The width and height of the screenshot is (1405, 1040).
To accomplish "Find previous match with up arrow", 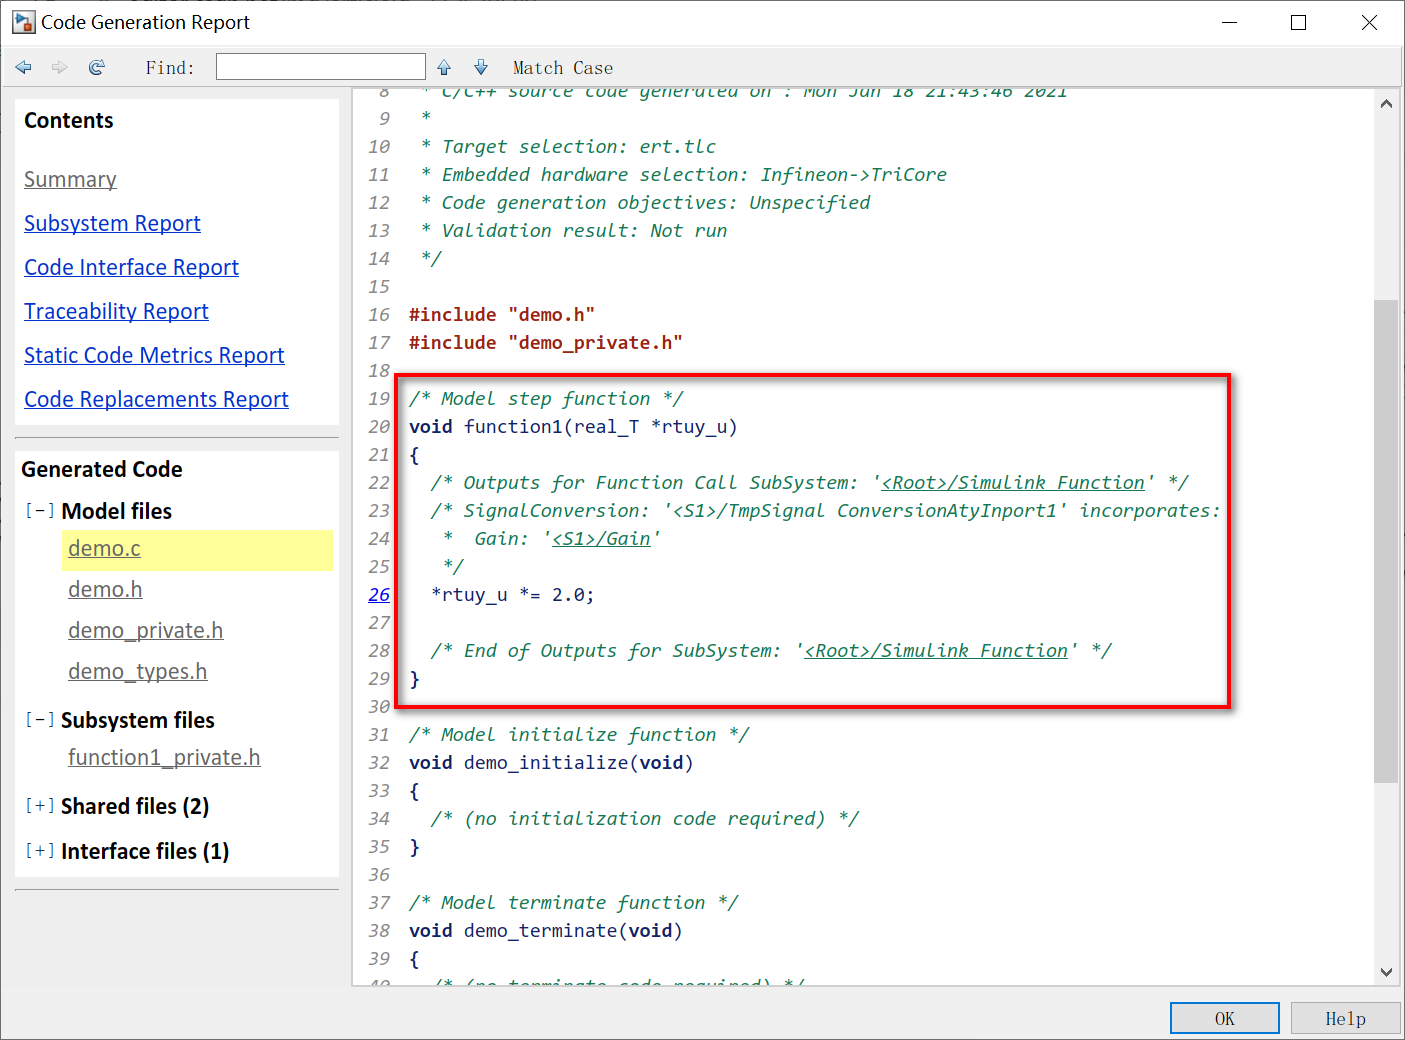I will (x=444, y=67).
